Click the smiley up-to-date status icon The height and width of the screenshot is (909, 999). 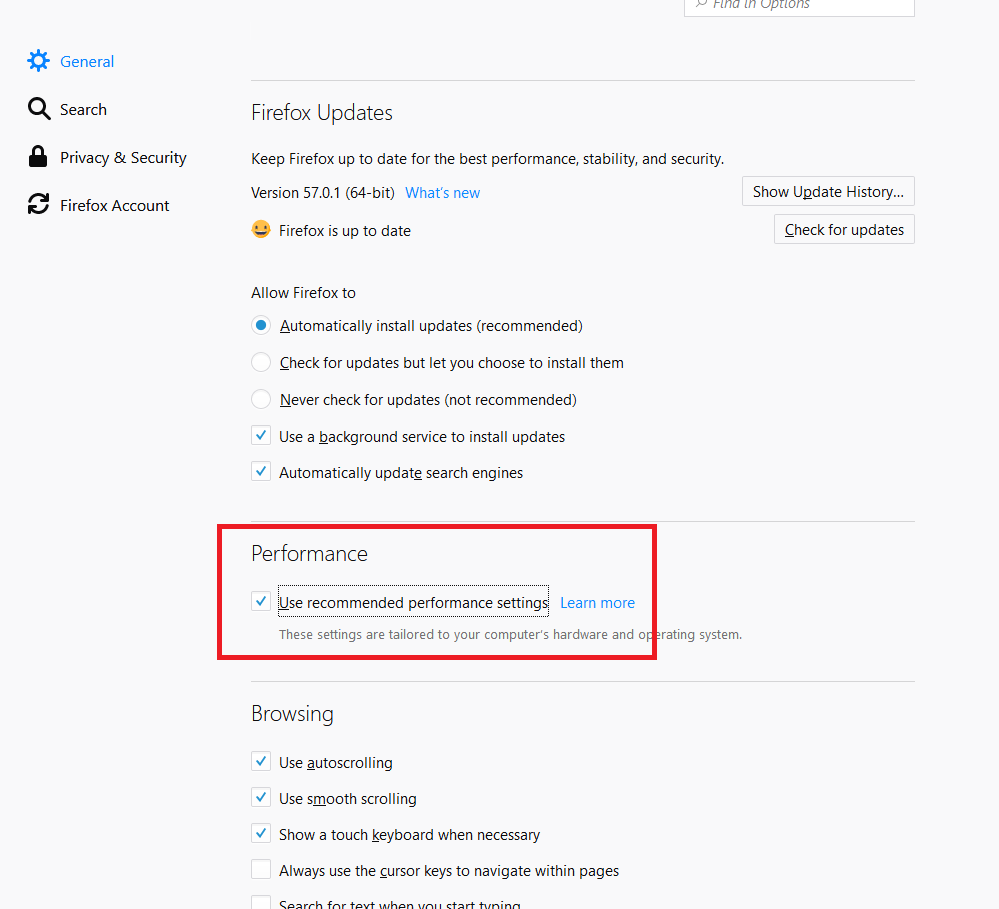[261, 229]
